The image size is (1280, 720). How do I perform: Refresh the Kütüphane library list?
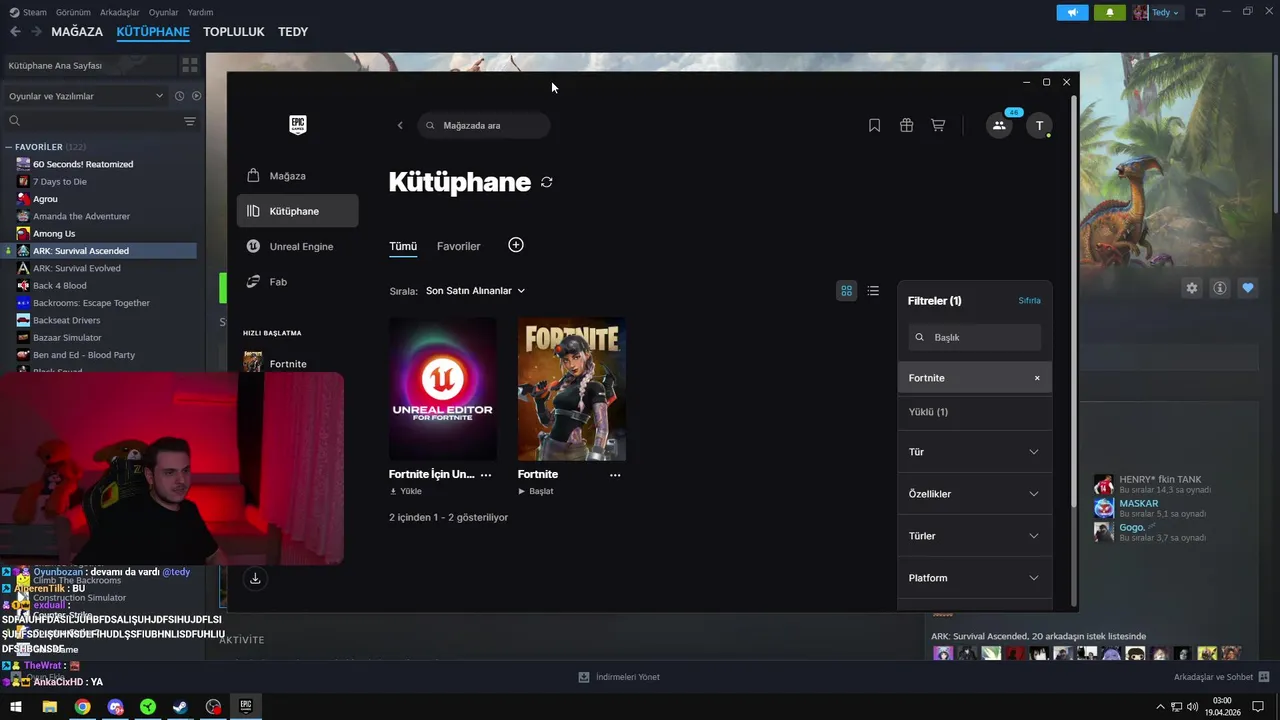tap(546, 182)
